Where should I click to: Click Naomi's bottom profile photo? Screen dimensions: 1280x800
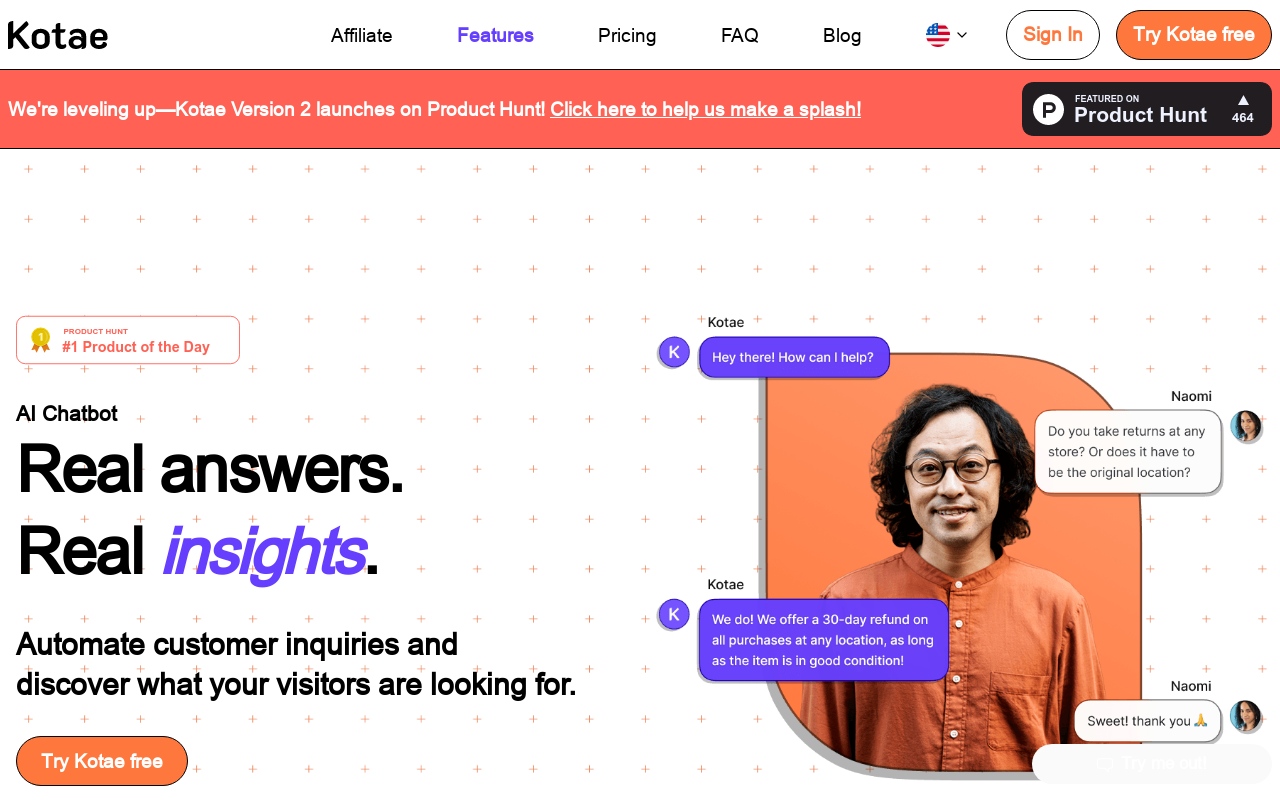1246,716
